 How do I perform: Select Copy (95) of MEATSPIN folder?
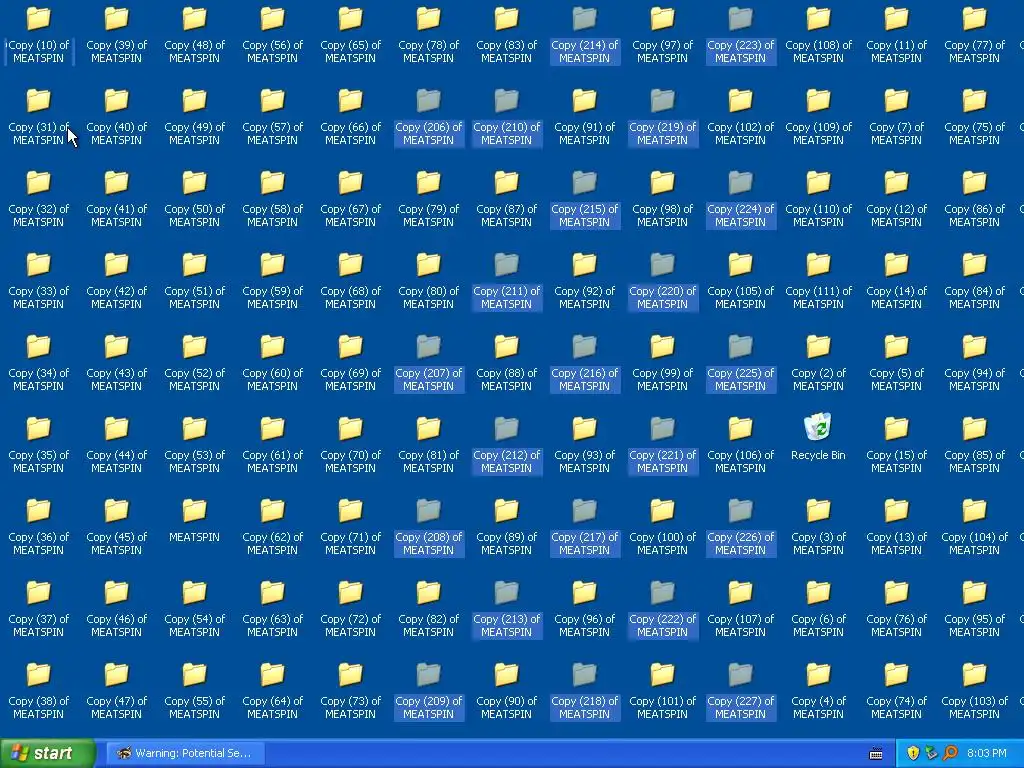click(x=974, y=608)
